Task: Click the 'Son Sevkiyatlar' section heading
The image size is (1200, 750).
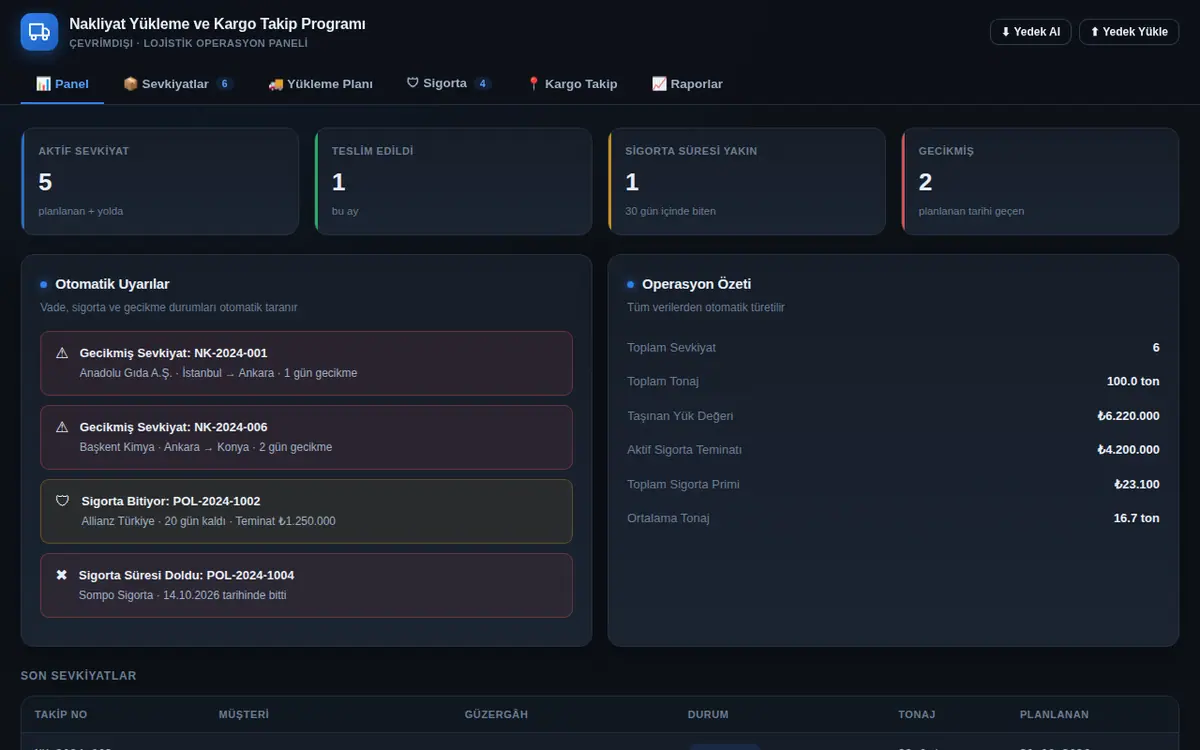Action: [x=79, y=676]
